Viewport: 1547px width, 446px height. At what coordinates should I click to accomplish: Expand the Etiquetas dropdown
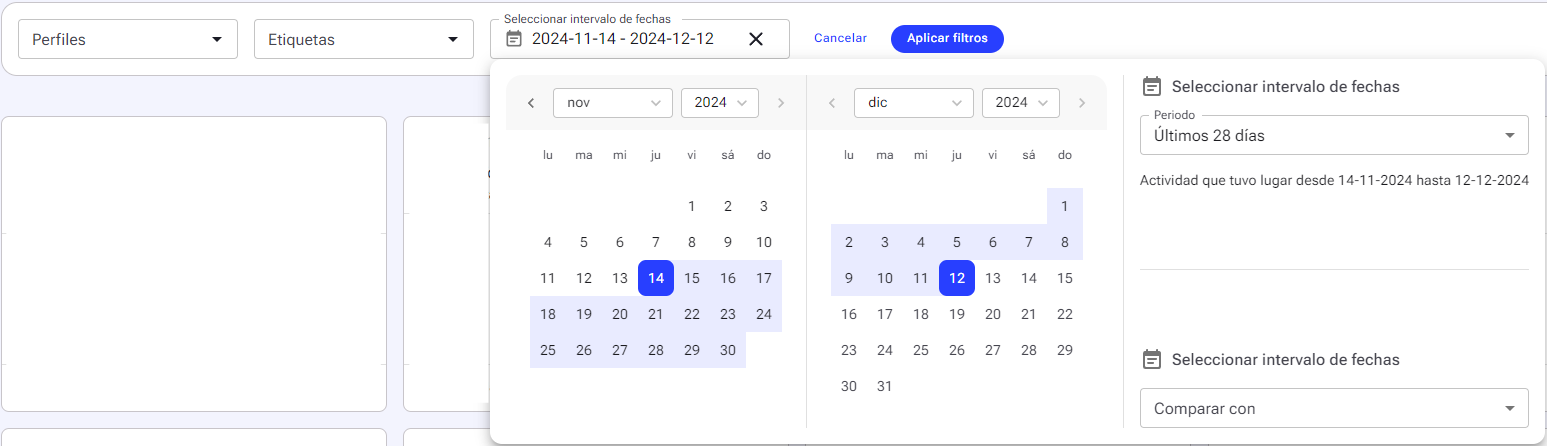coord(364,39)
